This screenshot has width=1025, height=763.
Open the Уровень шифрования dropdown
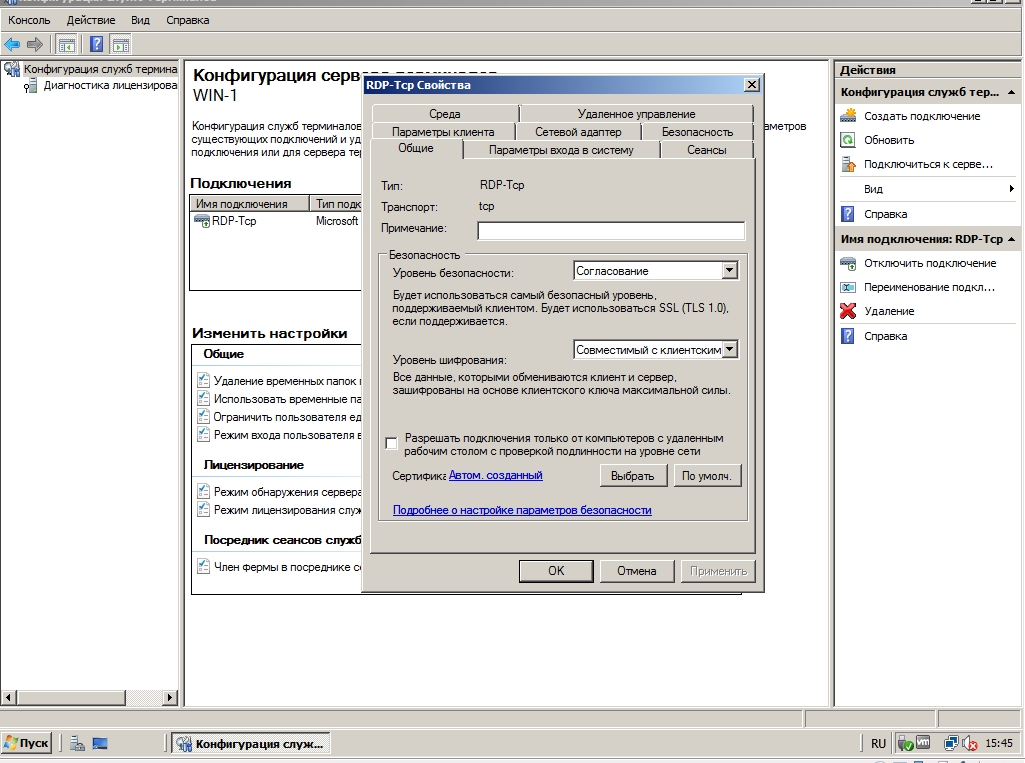tap(730, 350)
